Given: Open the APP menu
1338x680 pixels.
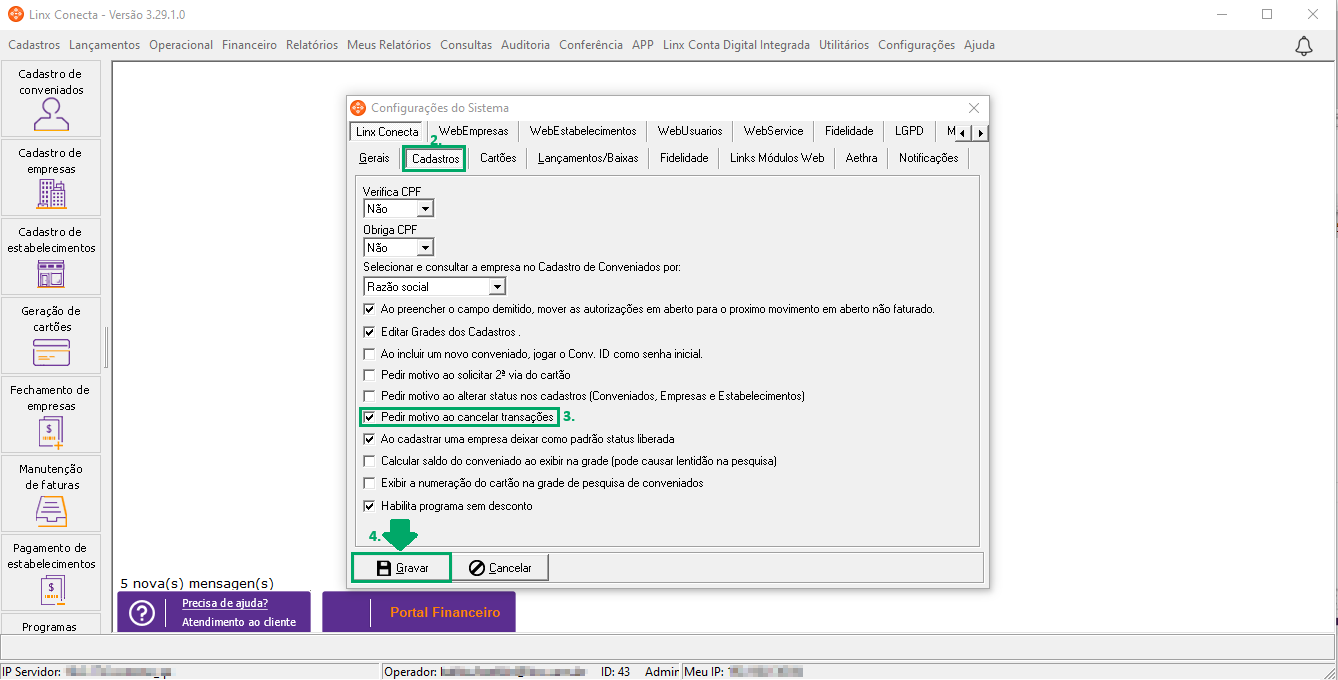Looking at the screenshot, I should click(643, 45).
